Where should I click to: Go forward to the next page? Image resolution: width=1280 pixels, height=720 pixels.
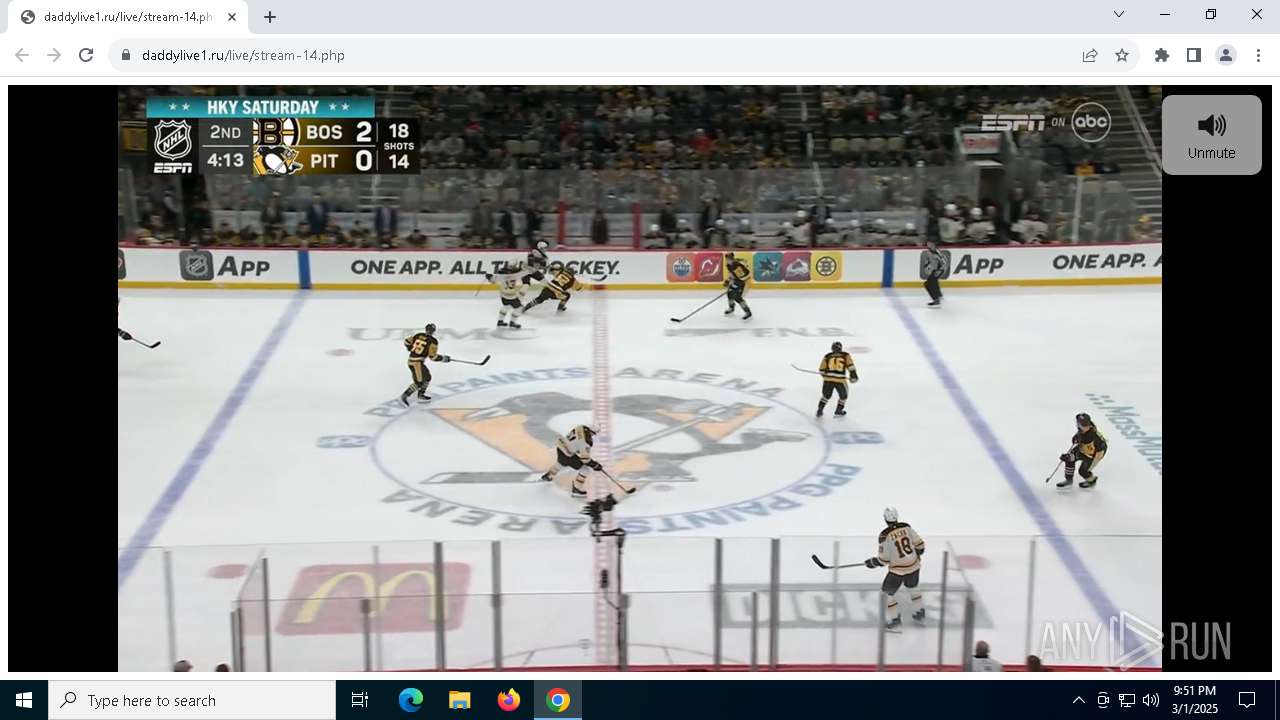pyautogui.click(x=54, y=55)
